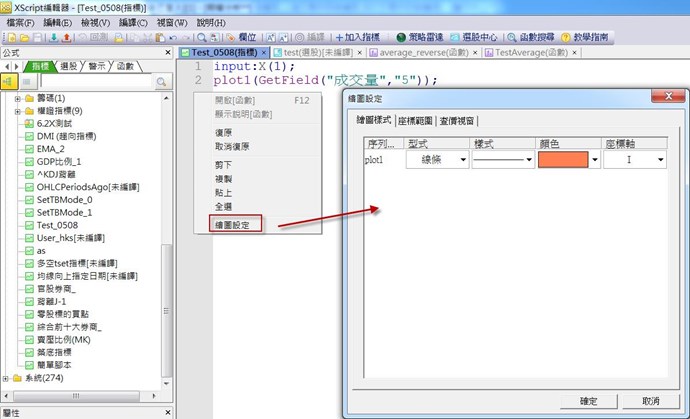Expand the 警礦(1) folder
The height and width of the screenshot is (419, 690).
[x=17, y=98]
